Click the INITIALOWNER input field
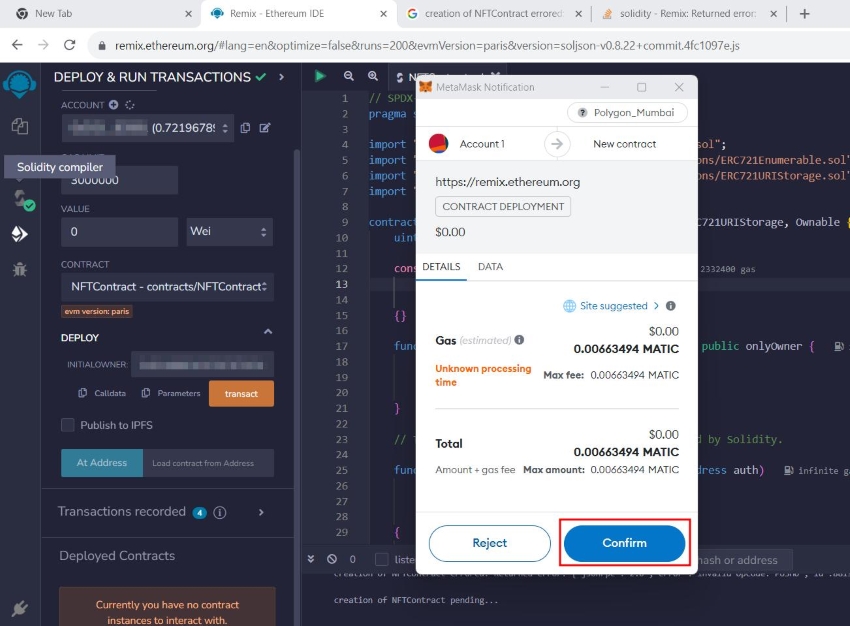This screenshot has width=850, height=626. click(x=202, y=365)
